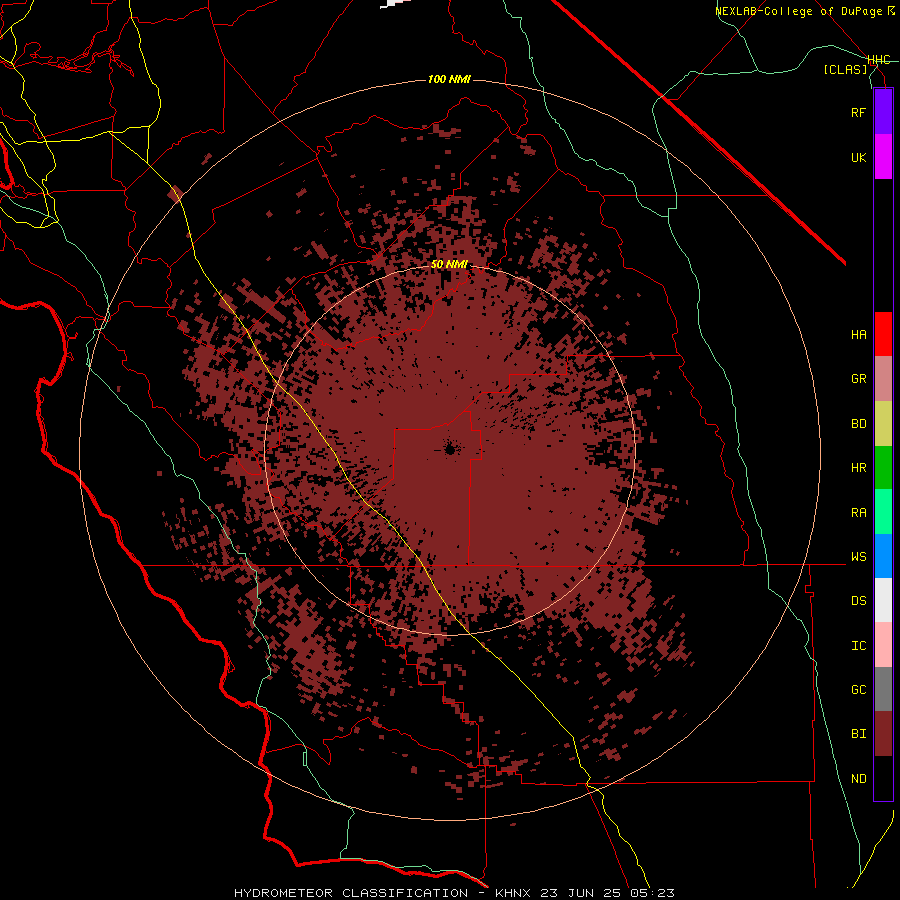Click the DS legend label
Screen dimensions: 900x900
858,601
